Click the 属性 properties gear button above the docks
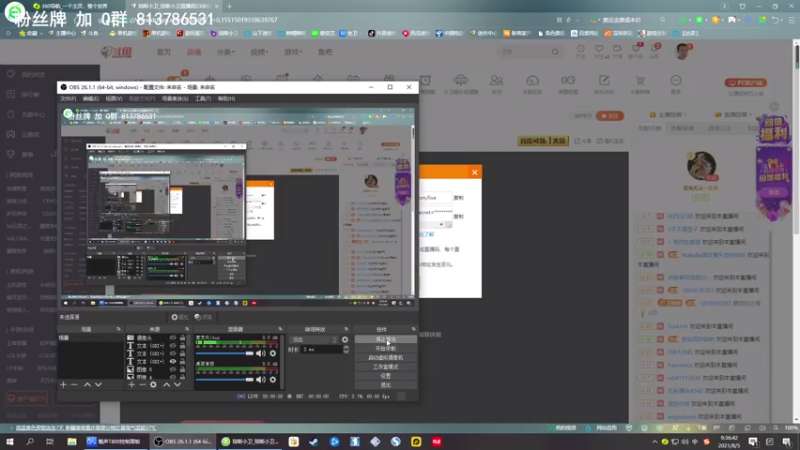 click(x=179, y=317)
